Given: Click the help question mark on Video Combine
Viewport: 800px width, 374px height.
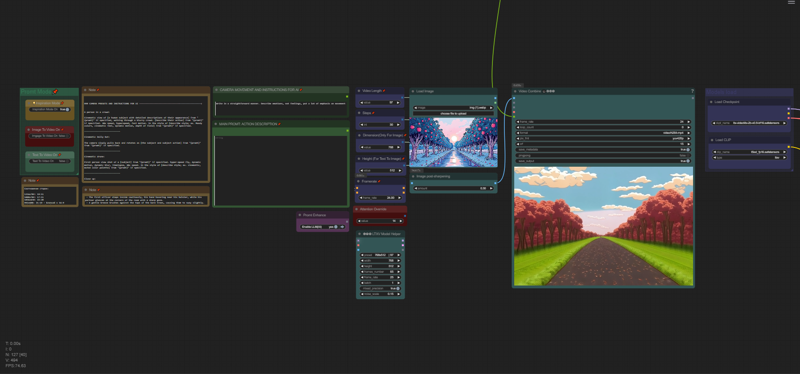Looking at the screenshot, I should pos(692,91).
